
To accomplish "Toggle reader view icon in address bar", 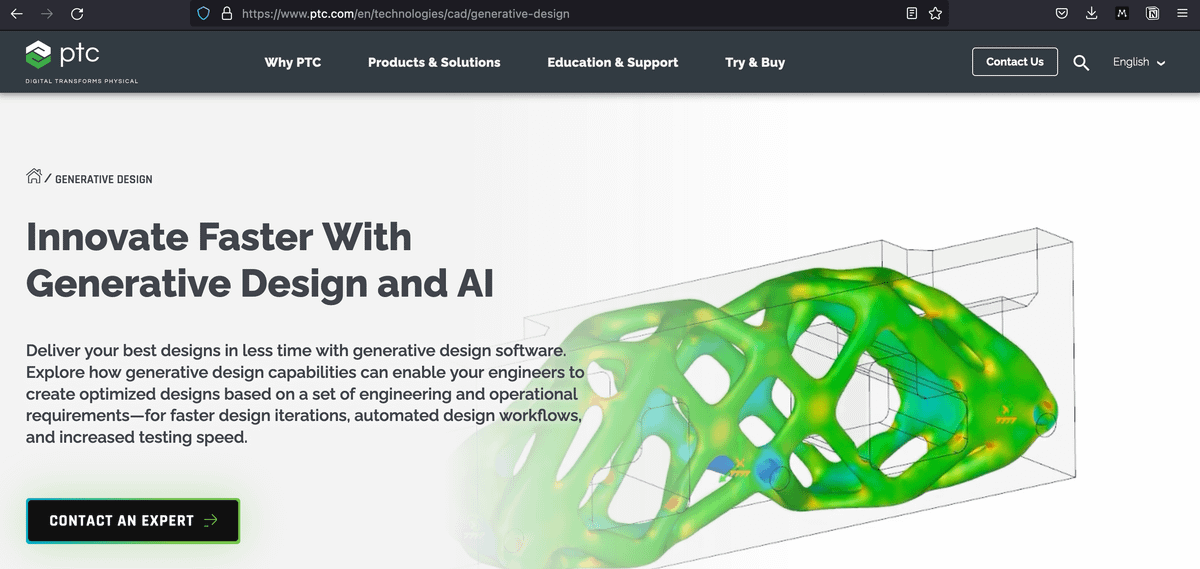I will tap(911, 14).
